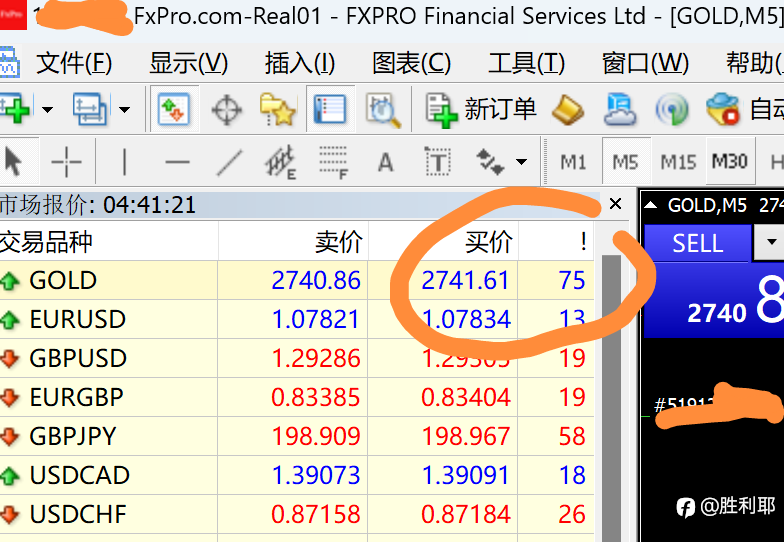The image size is (784, 542).
Task: Select the USDCAD symbol row
Action: coord(297,476)
